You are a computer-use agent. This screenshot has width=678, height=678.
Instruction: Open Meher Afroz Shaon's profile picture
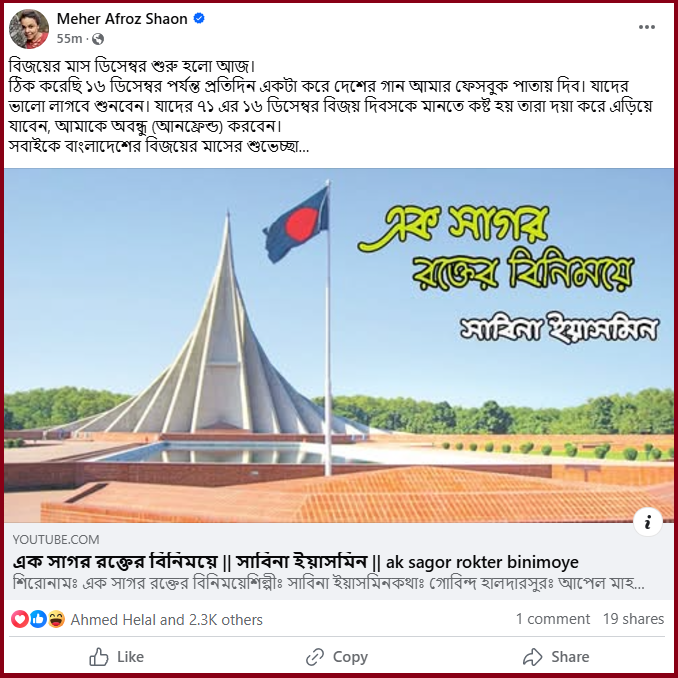tap(29, 29)
